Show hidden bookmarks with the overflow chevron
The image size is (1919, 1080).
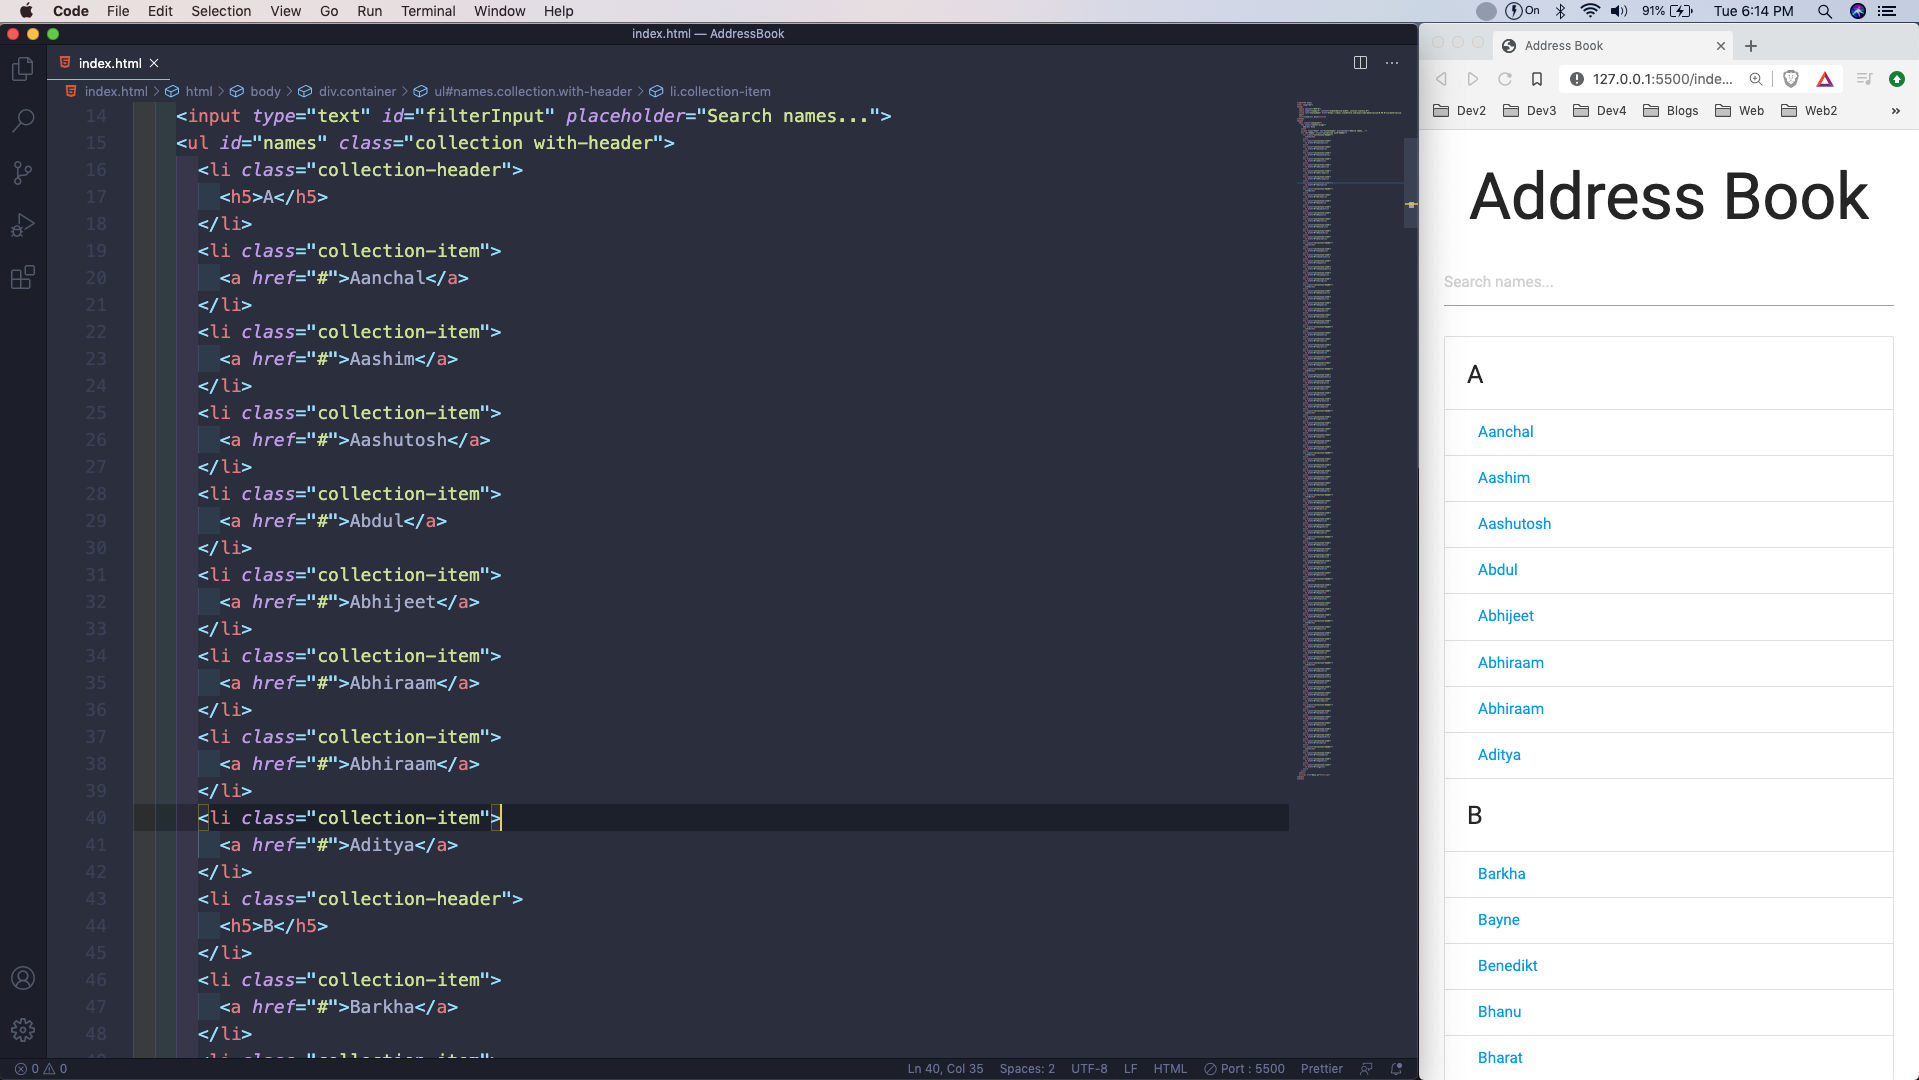point(1896,111)
